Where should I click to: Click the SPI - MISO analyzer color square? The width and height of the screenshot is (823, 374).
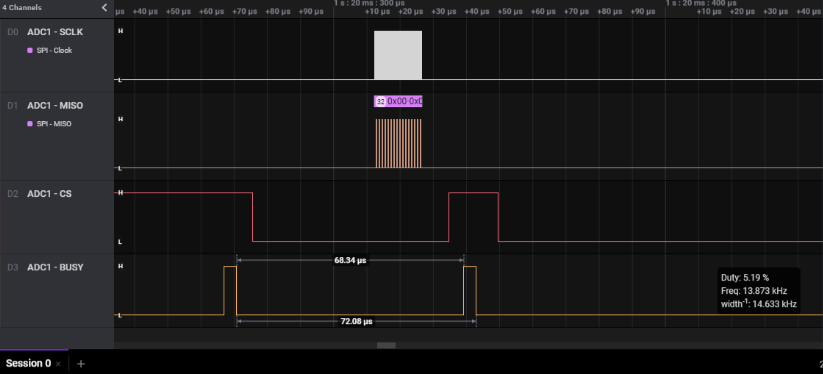pos(30,124)
